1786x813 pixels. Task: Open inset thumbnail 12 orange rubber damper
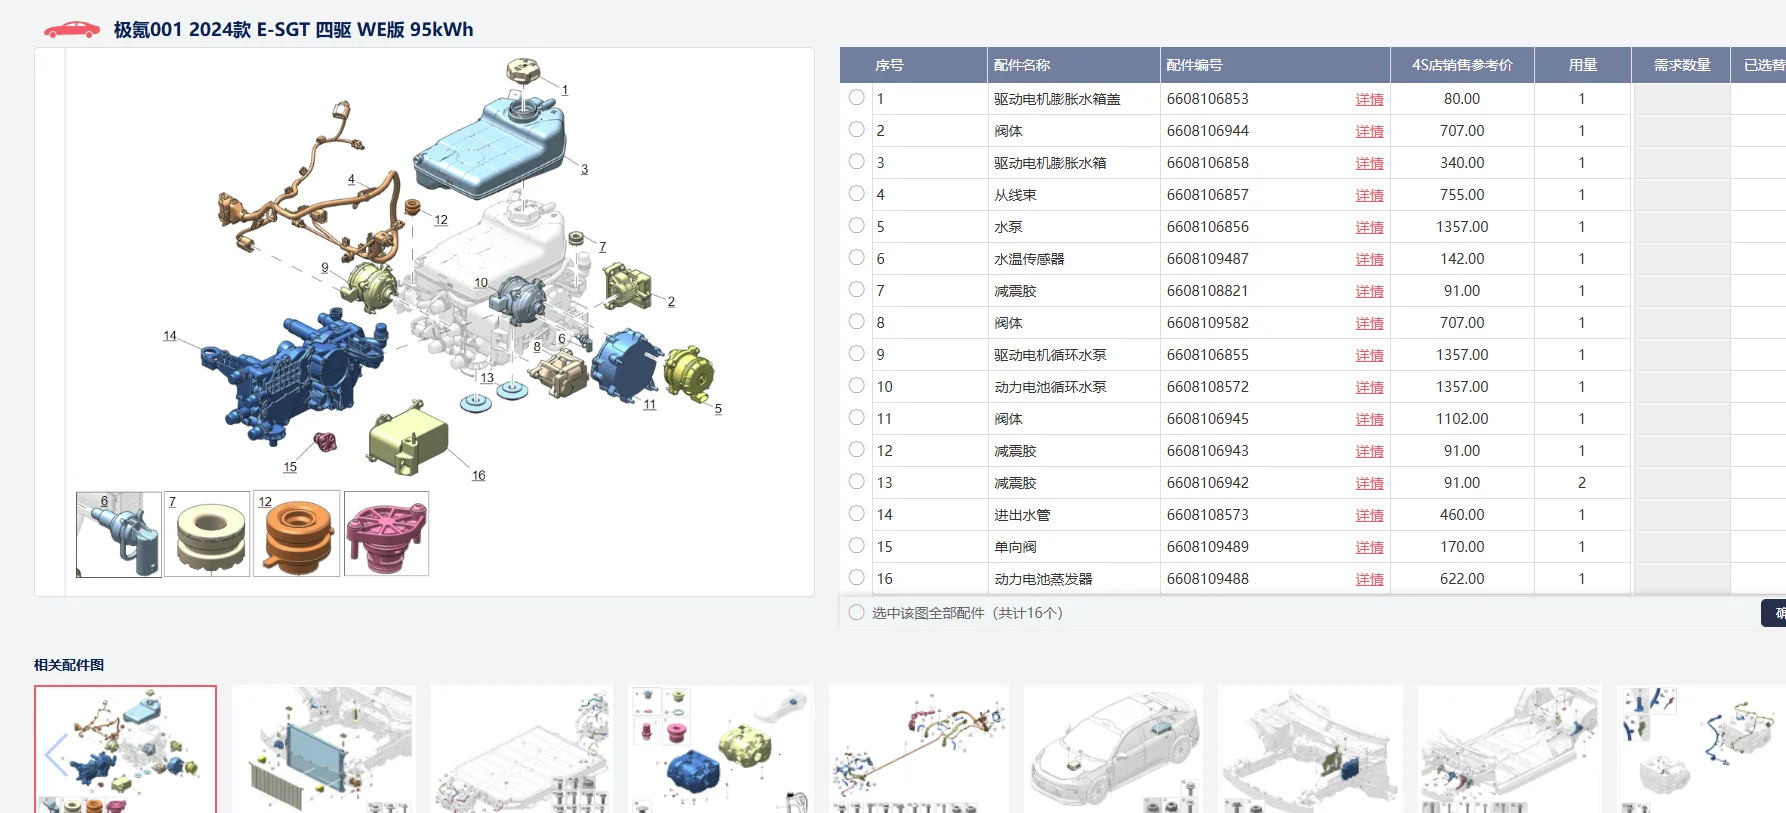pos(296,534)
